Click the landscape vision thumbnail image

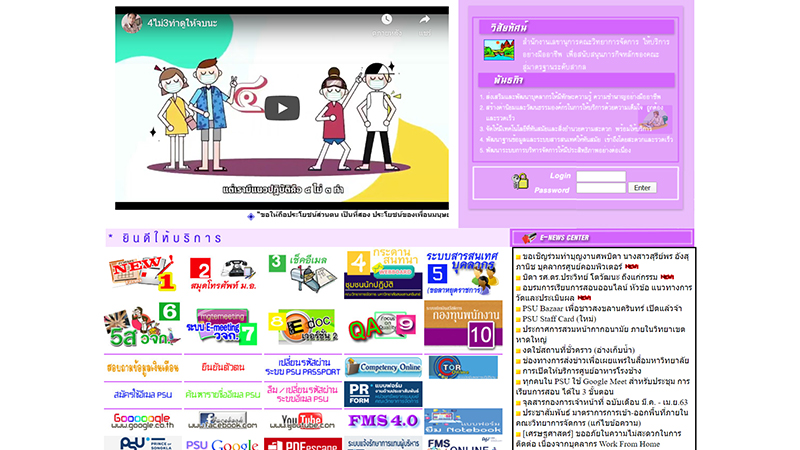pyautogui.click(x=498, y=49)
